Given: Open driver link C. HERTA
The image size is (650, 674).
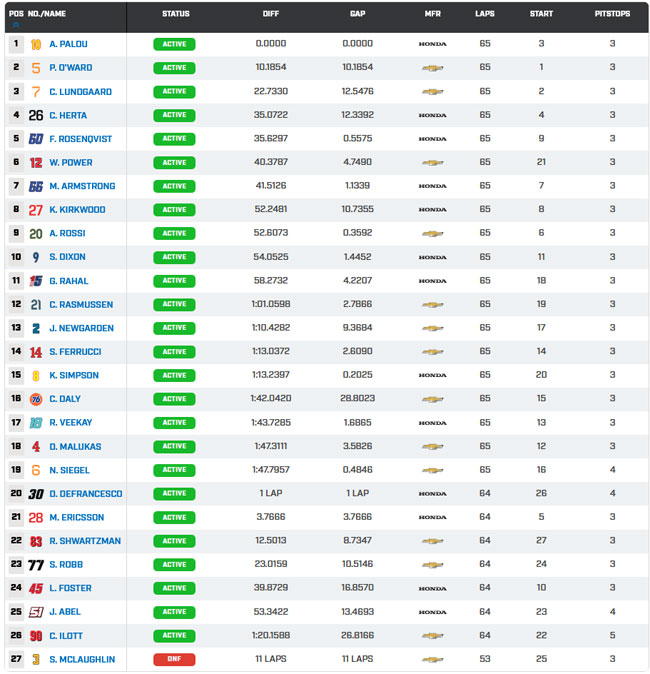Looking at the screenshot, I should tap(68, 115).
